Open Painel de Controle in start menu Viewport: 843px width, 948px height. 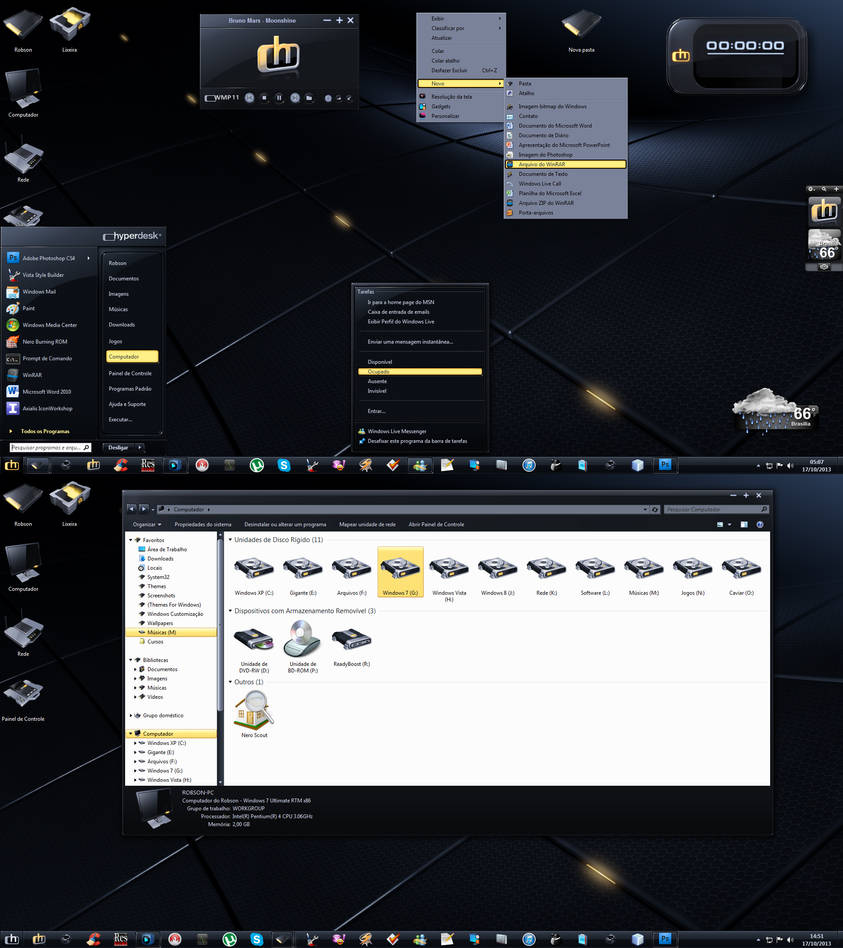coord(130,373)
